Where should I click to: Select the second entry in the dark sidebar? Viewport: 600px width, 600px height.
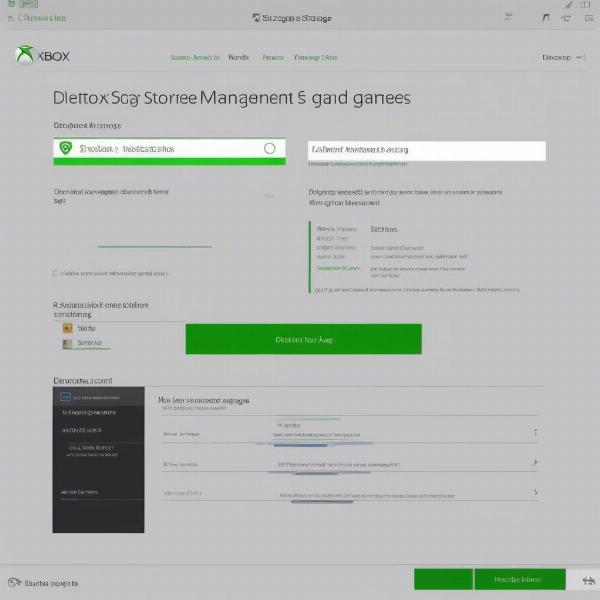(89, 412)
